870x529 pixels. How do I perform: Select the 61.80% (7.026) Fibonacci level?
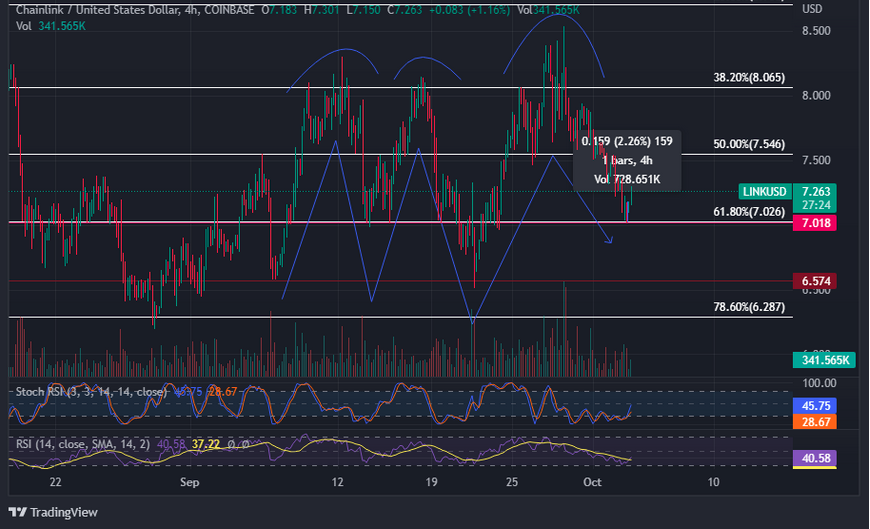(x=748, y=212)
